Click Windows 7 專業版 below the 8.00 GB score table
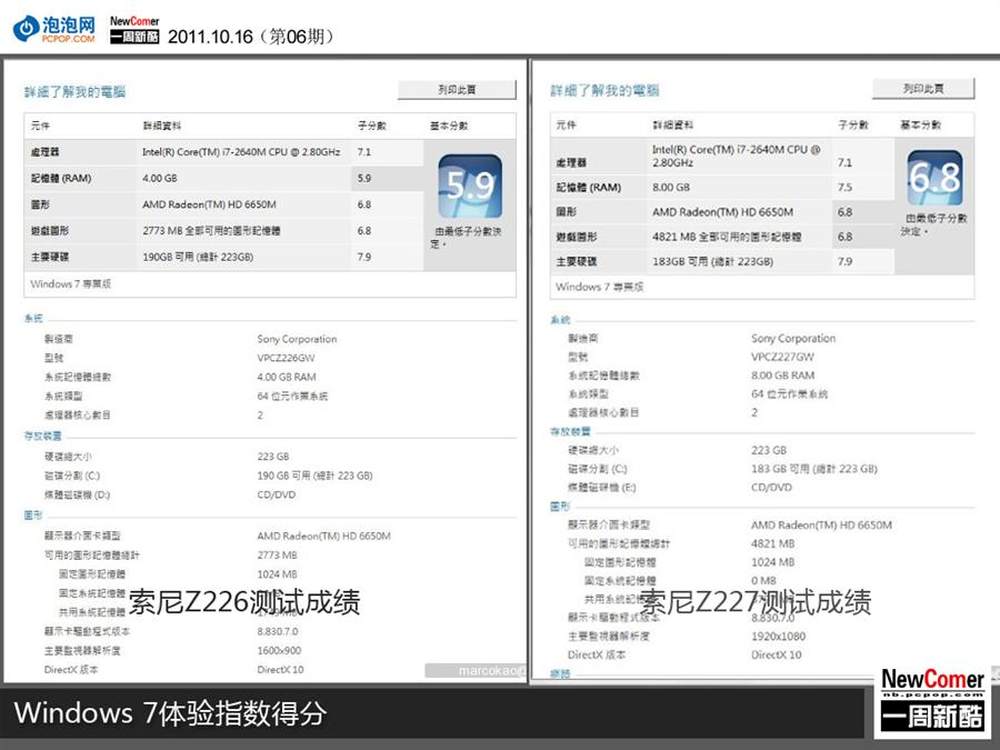This screenshot has width=1000, height=750. (599, 287)
